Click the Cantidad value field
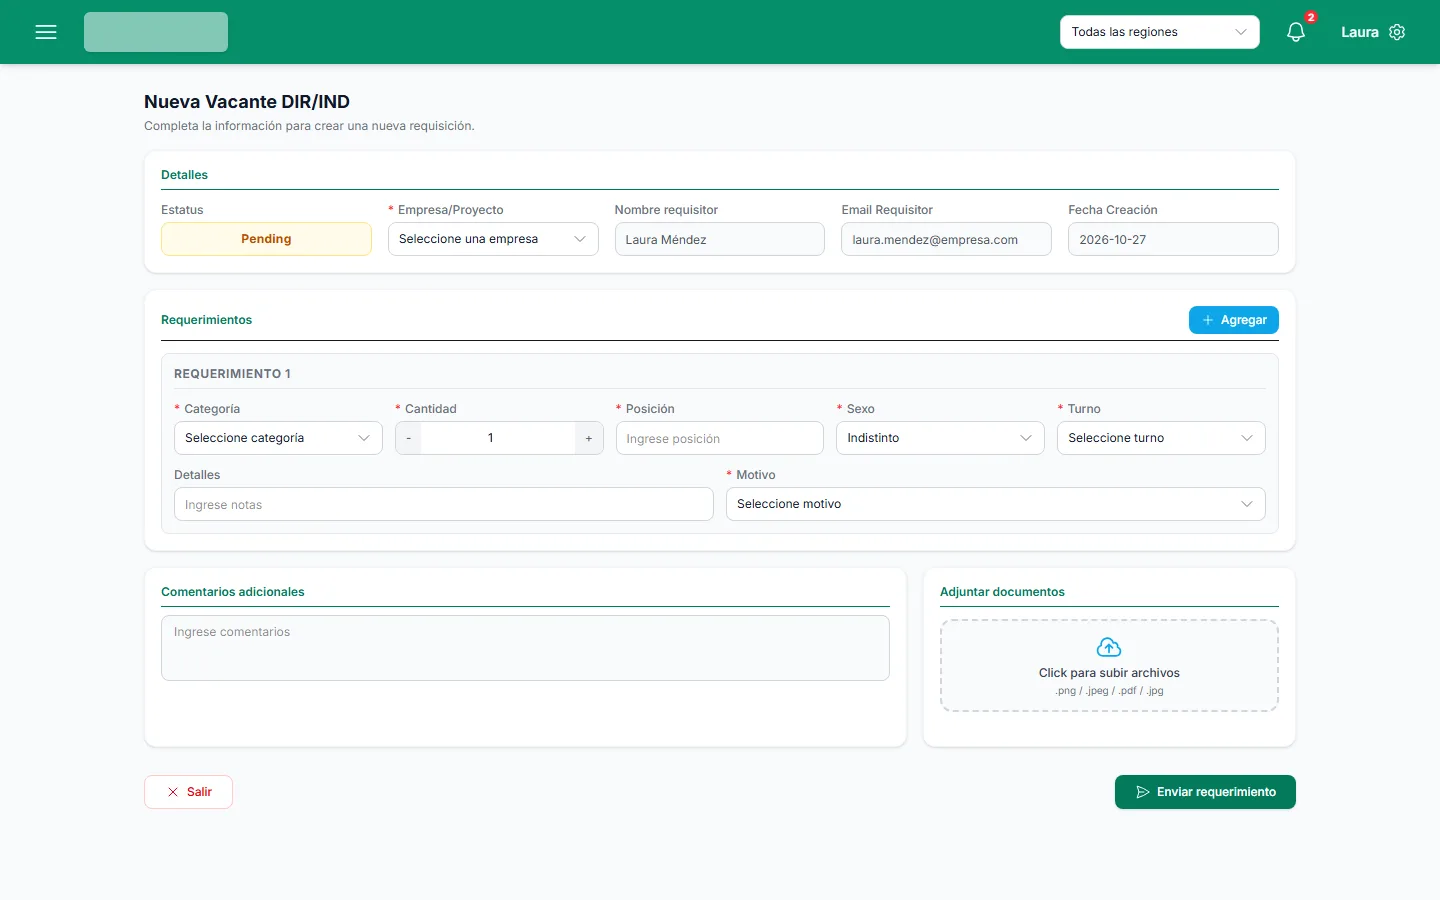This screenshot has width=1440, height=900. click(x=498, y=438)
